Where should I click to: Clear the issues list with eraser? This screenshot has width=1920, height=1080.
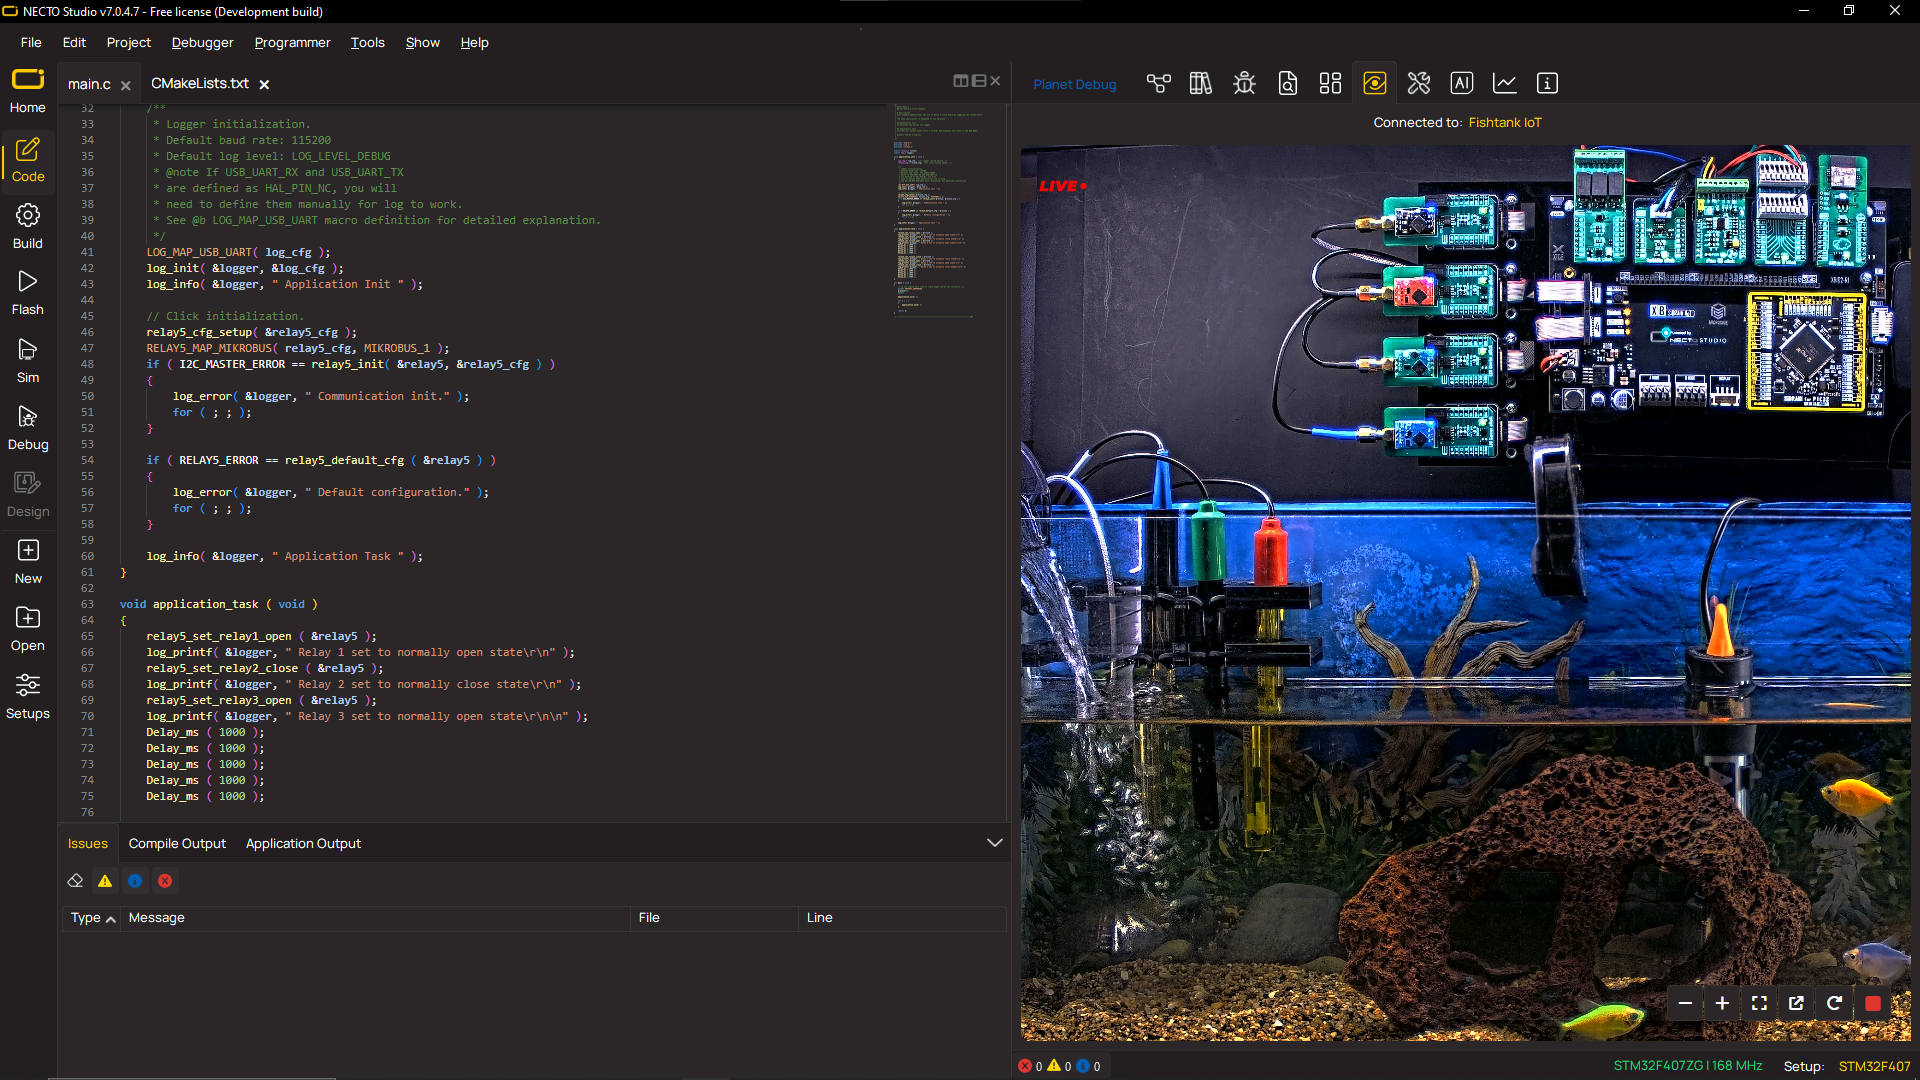tap(75, 881)
